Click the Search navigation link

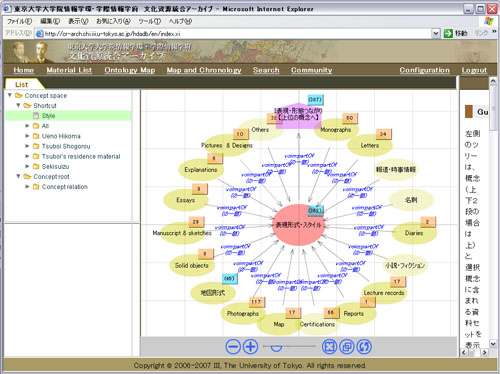pos(266,70)
